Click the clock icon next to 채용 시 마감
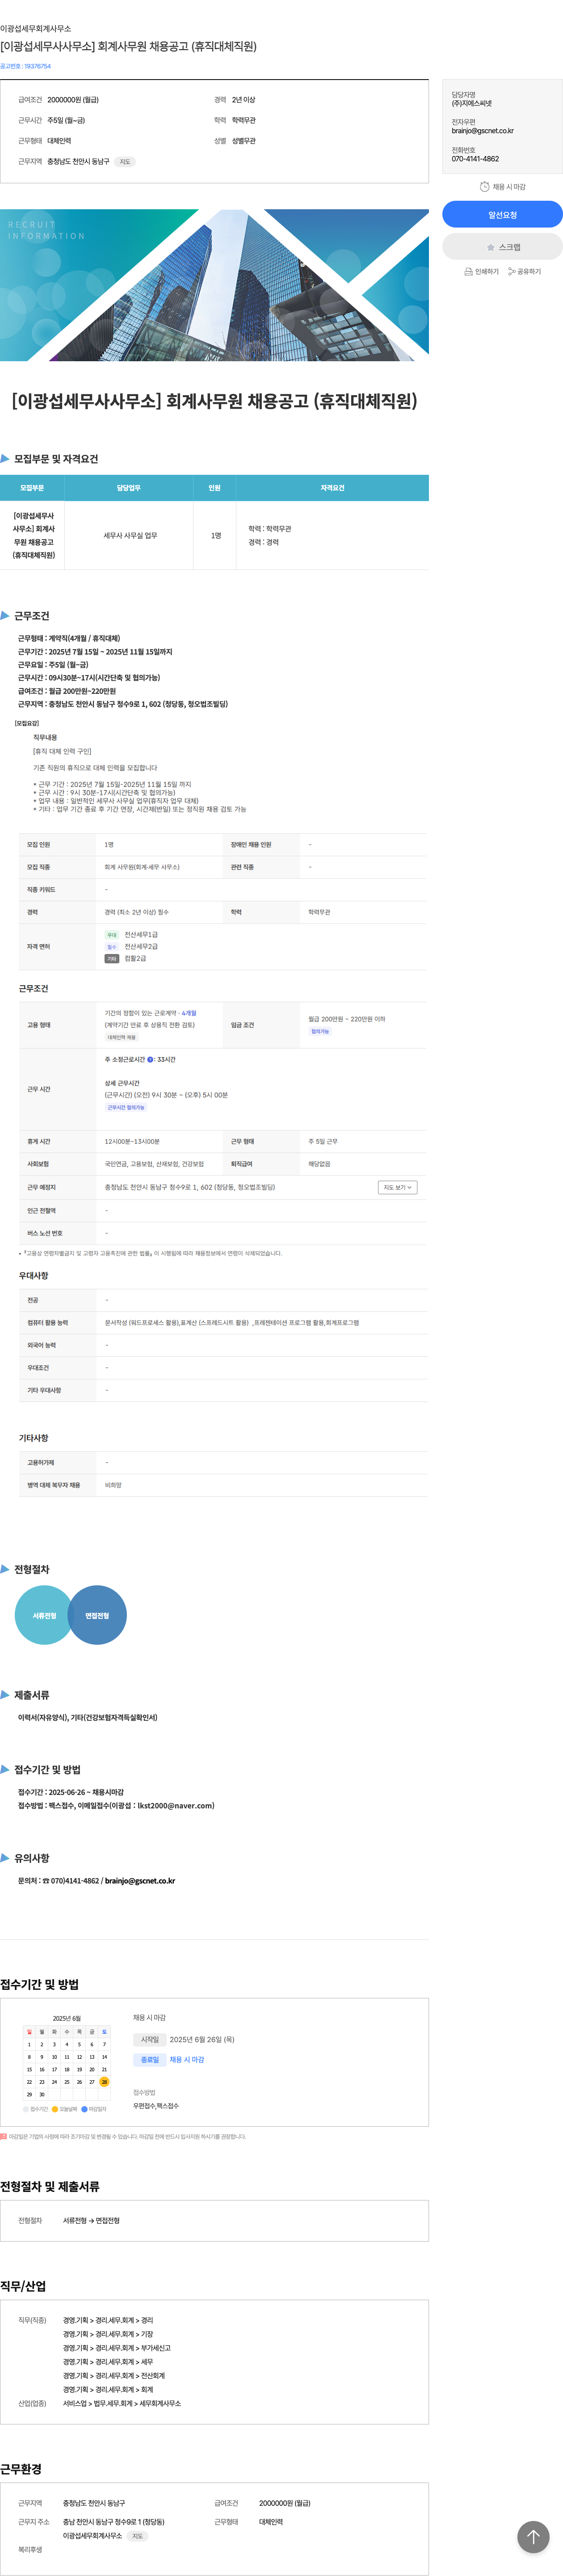 [x=485, y=187]
